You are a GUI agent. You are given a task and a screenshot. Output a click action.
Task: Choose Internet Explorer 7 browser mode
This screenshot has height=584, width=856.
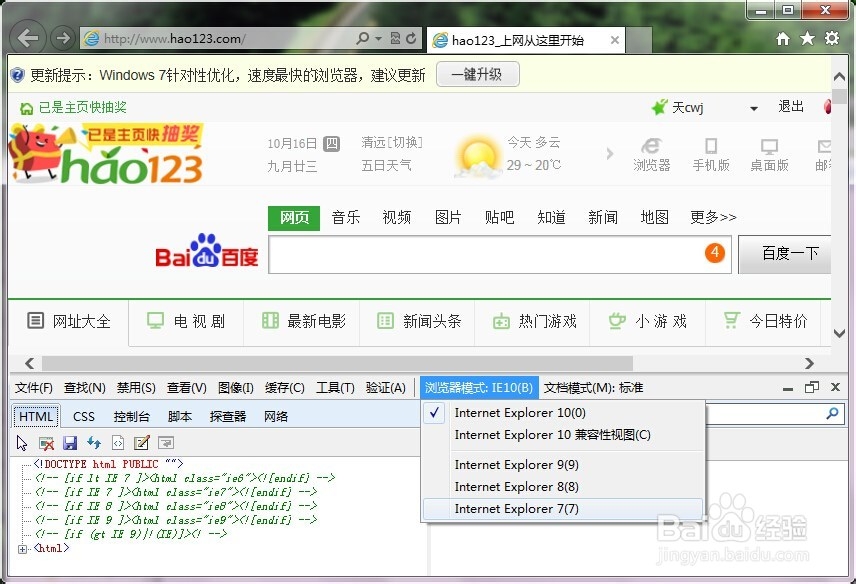click(x=563, y=509)
